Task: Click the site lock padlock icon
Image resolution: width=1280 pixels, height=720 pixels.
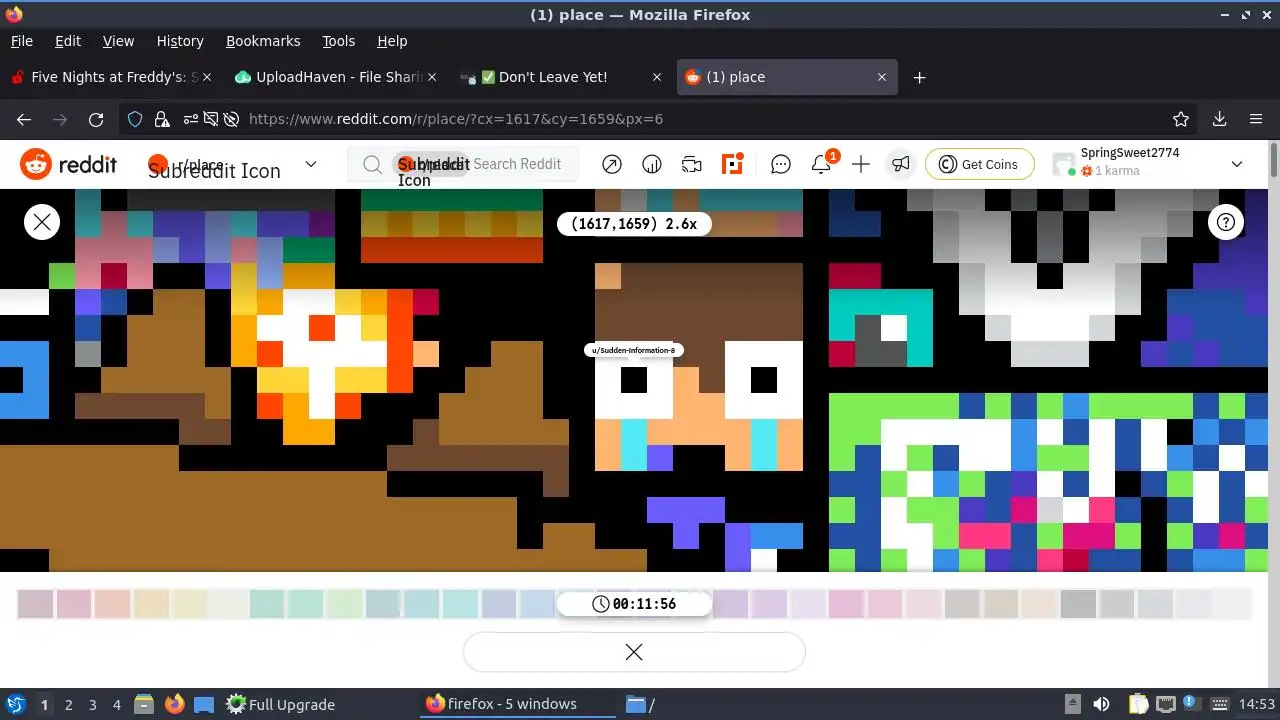Action: point(162,119)
